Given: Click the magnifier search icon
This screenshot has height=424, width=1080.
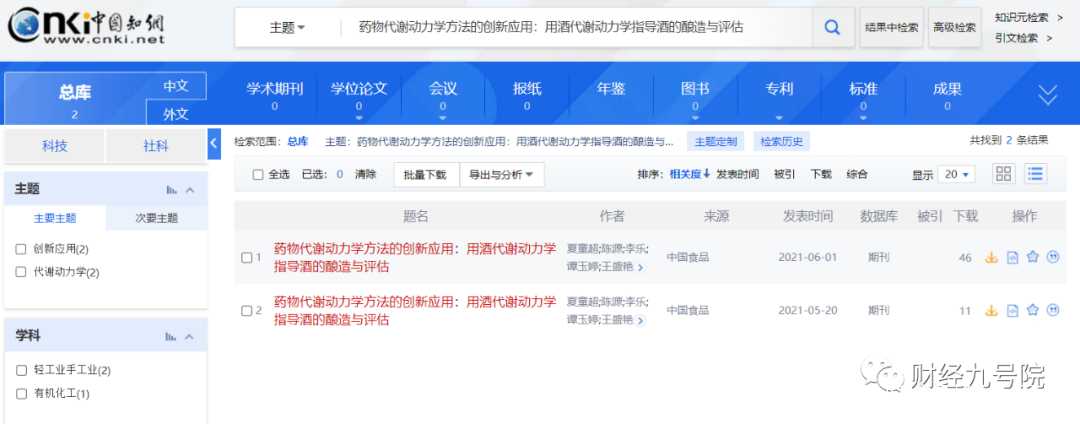Looking at the screenshot, I should point(832,28).
